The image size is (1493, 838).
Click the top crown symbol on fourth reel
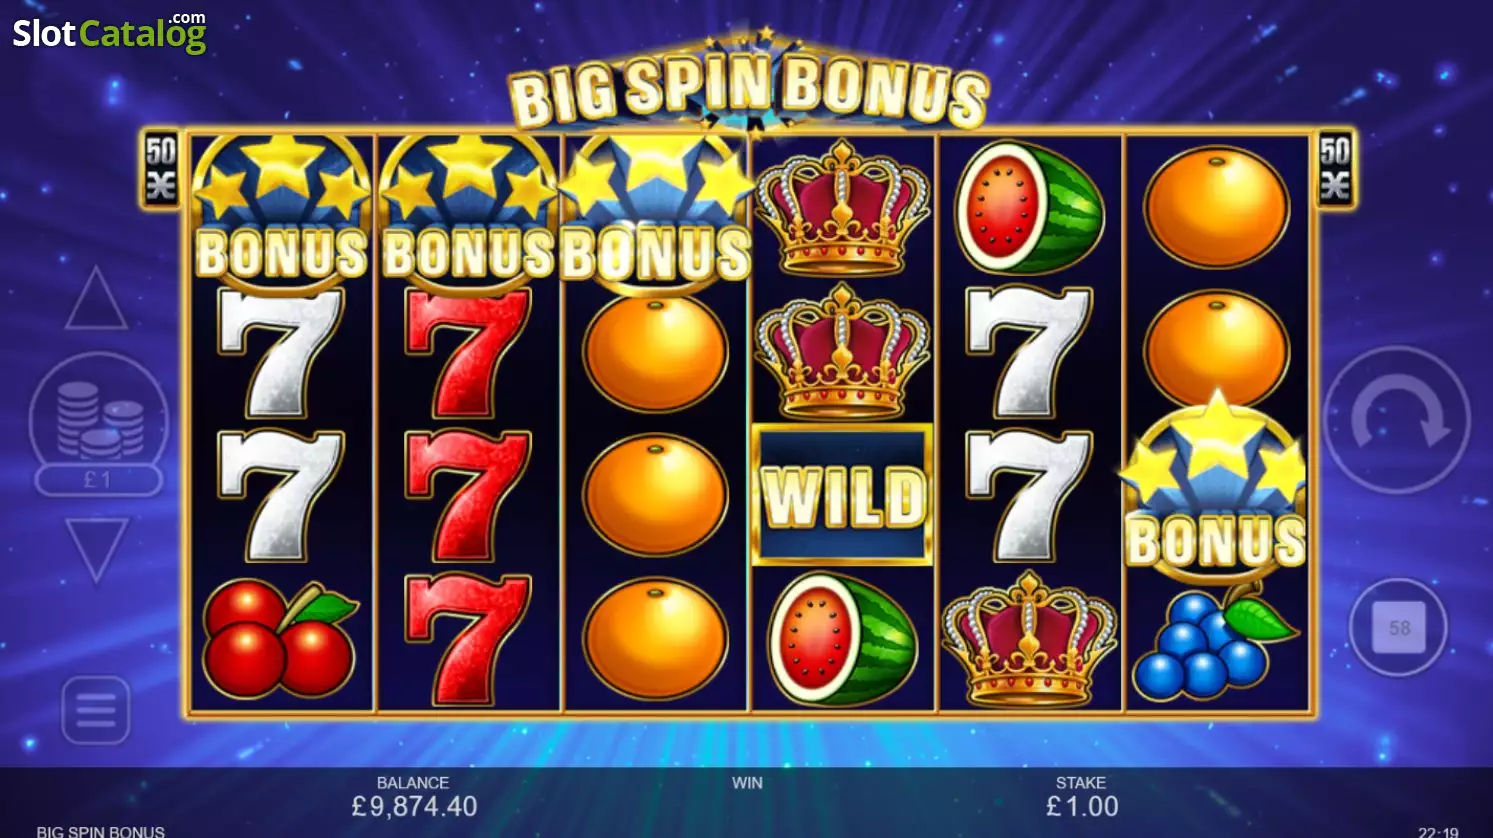(842, 208)
